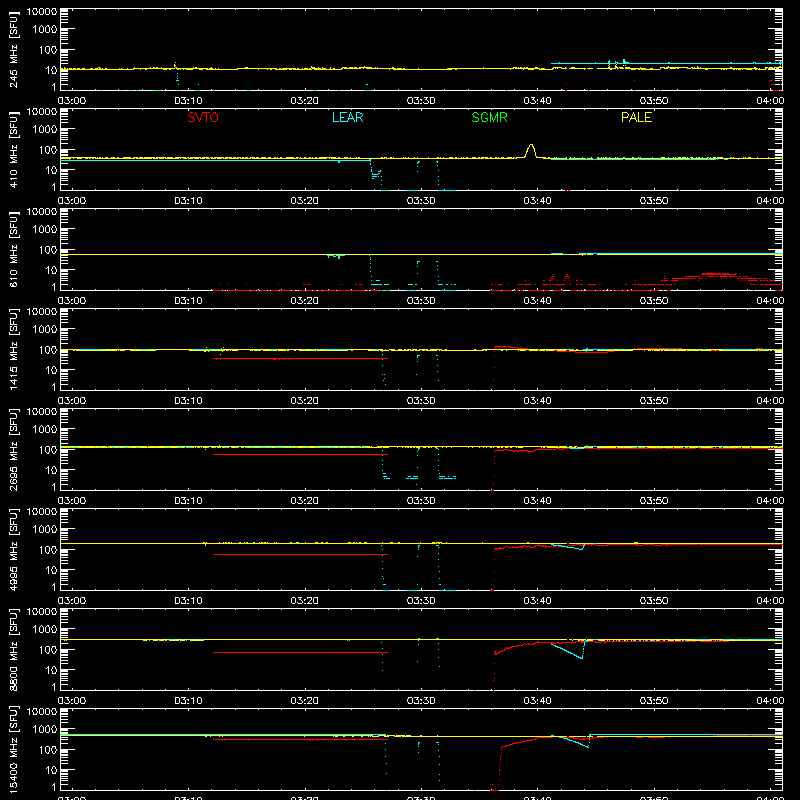Click the 03:10 tick under the 1415 MHz plot
Viewport: 800px width, 800px height.
188,401
